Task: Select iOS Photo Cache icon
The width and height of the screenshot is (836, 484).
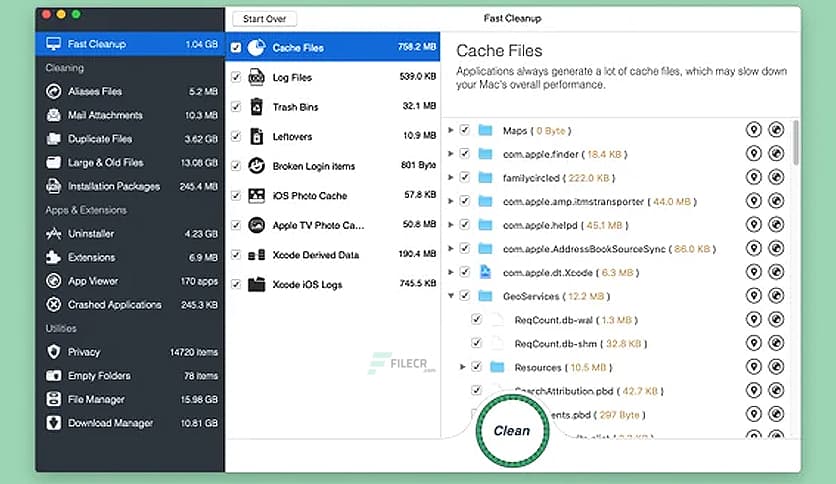Action: click(256, 196)
